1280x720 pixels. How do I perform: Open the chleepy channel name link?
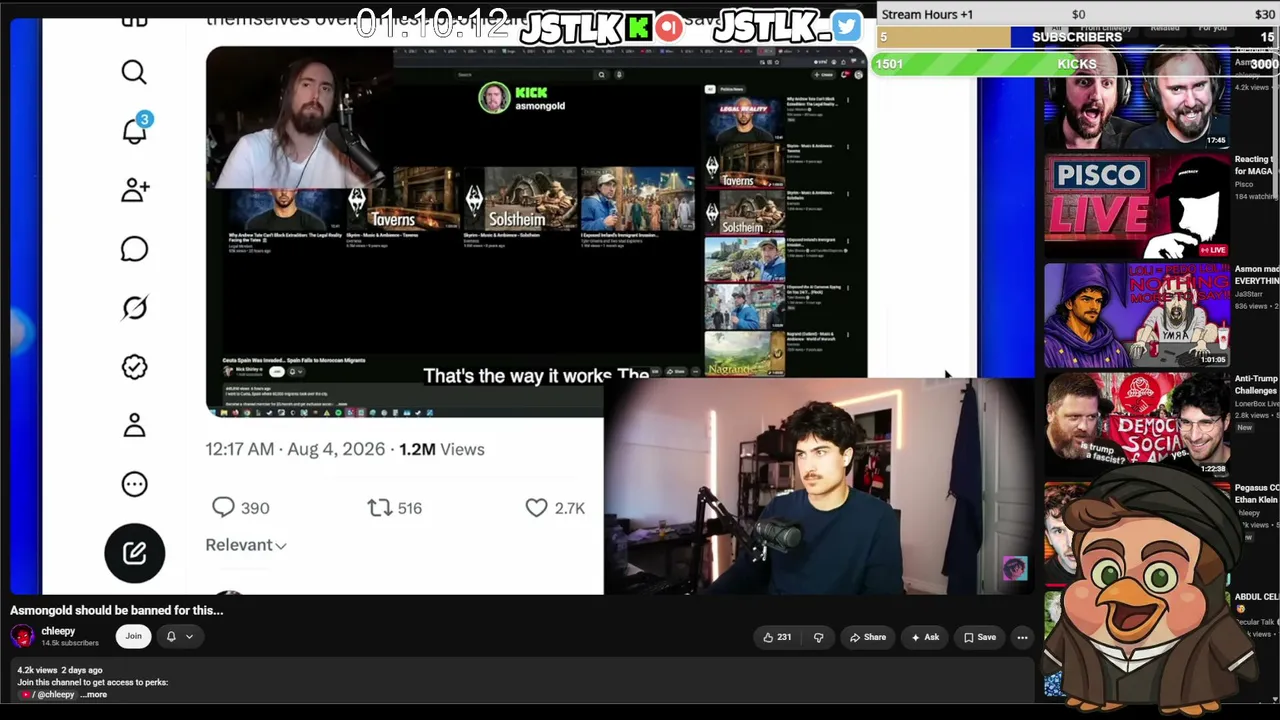(x=58, y=631)
